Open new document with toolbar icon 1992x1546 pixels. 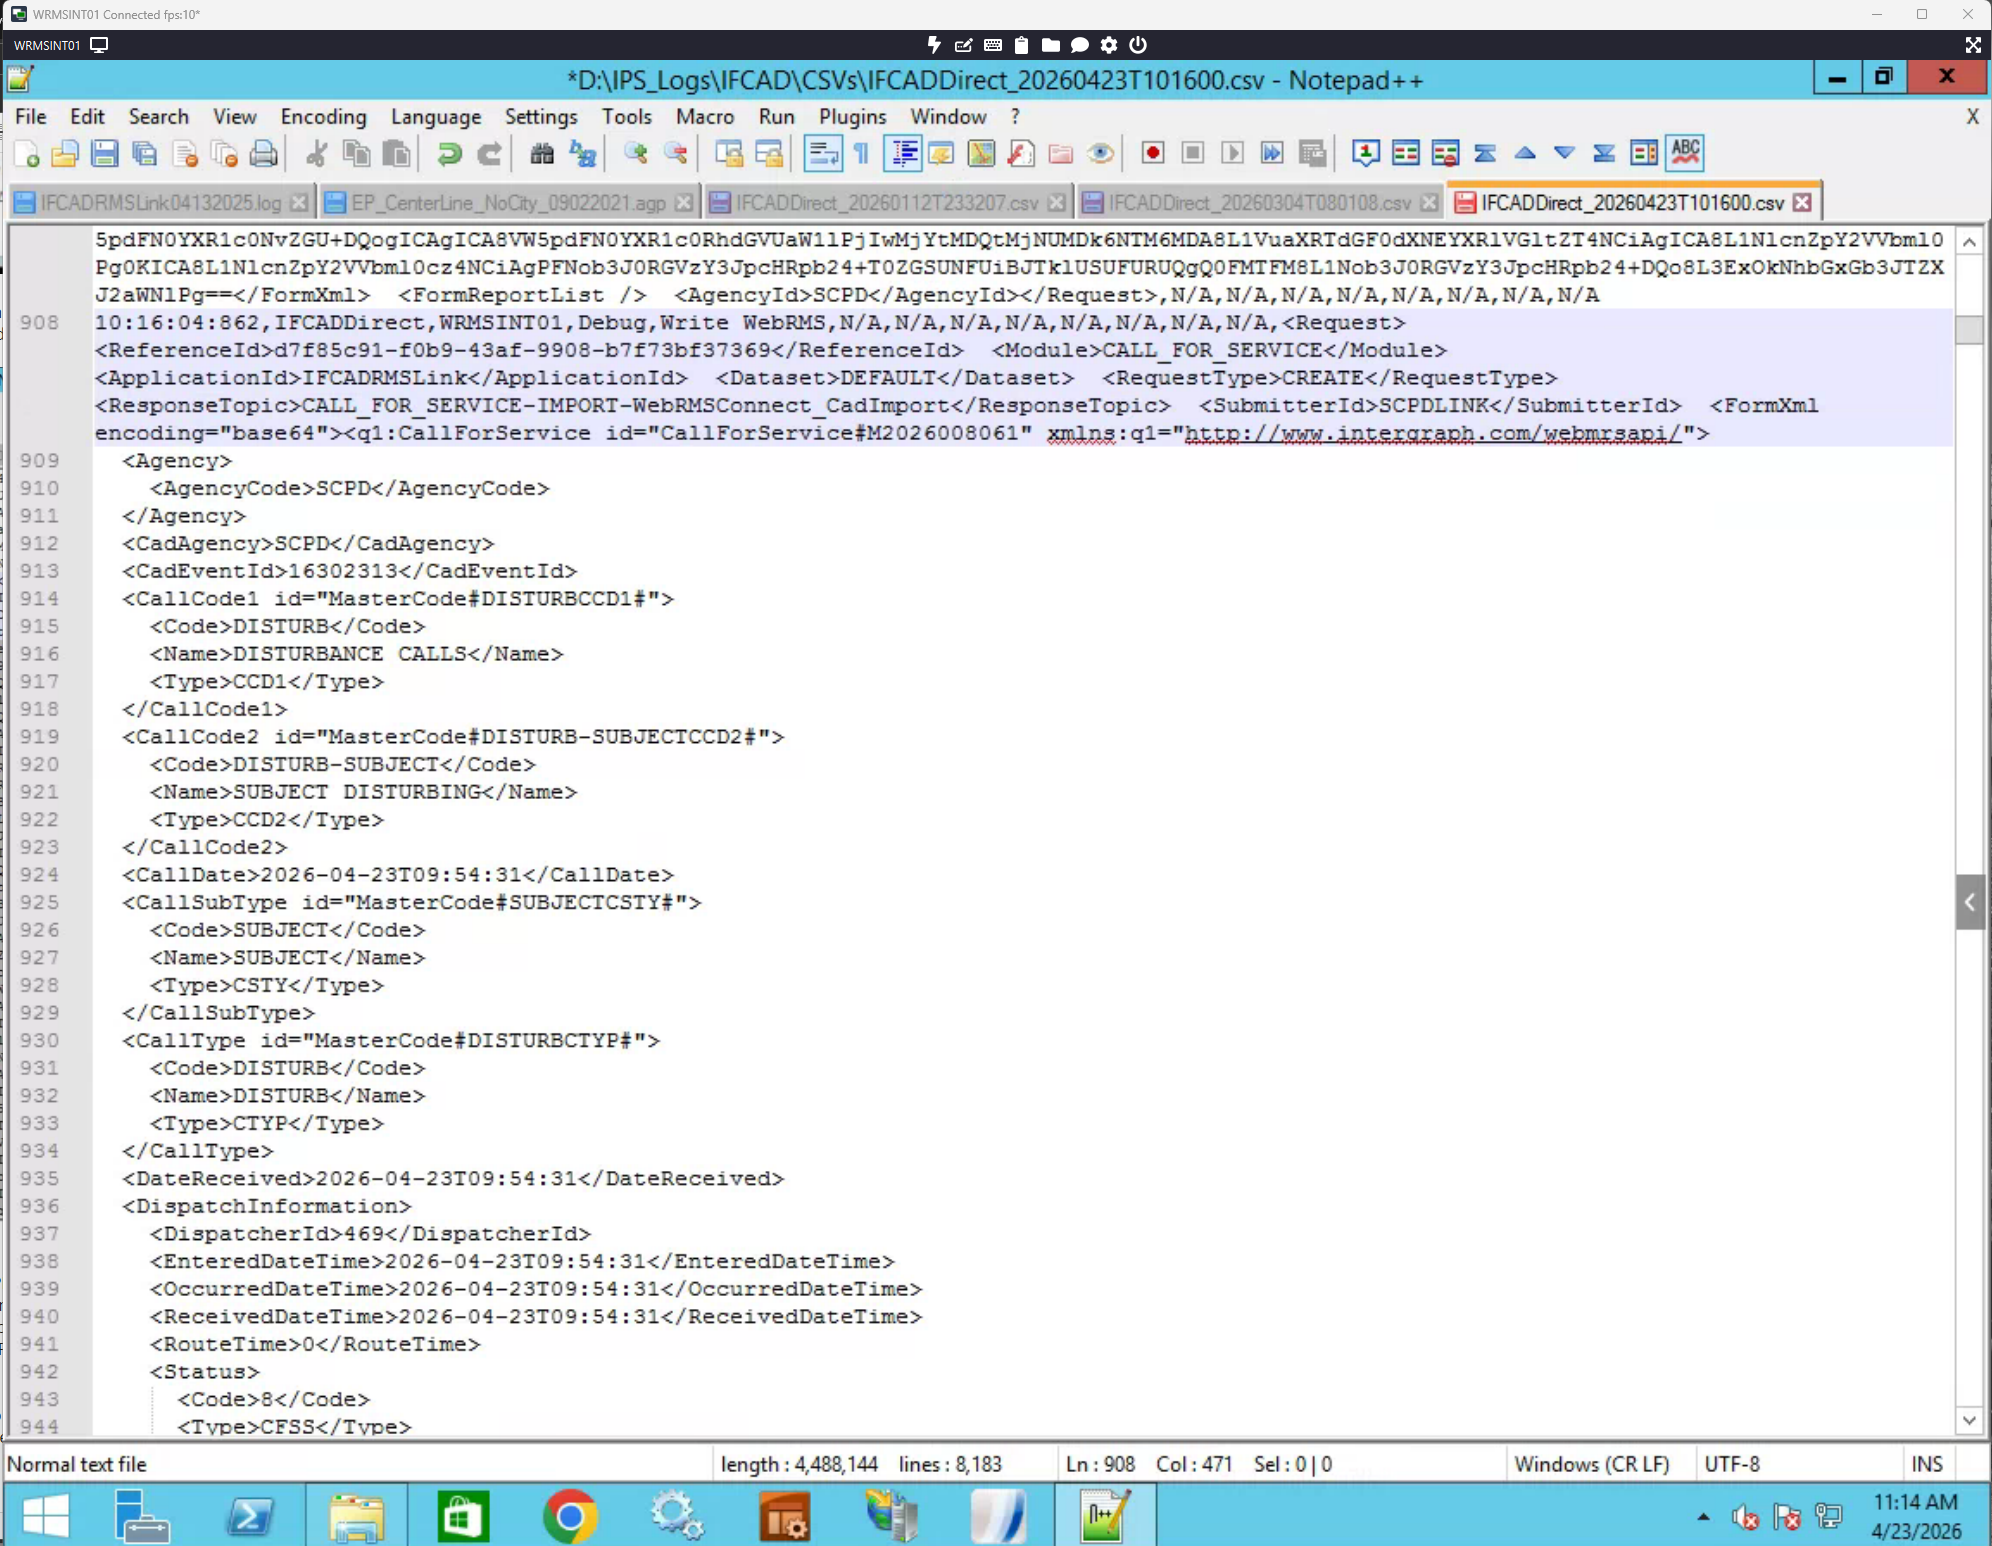coord(27,153)
